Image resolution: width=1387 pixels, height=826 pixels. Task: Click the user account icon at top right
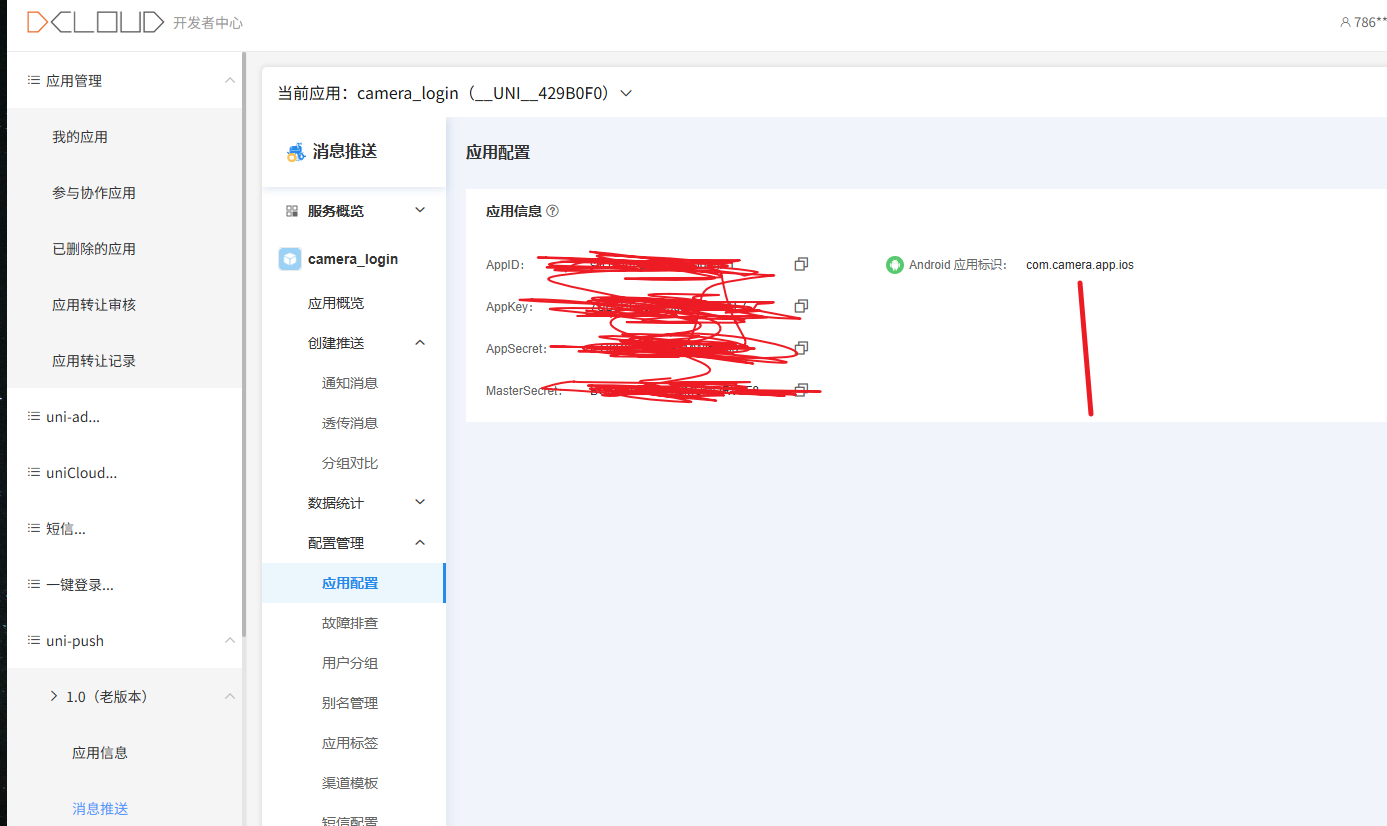pyautogui.click(x=1345, y=22)
